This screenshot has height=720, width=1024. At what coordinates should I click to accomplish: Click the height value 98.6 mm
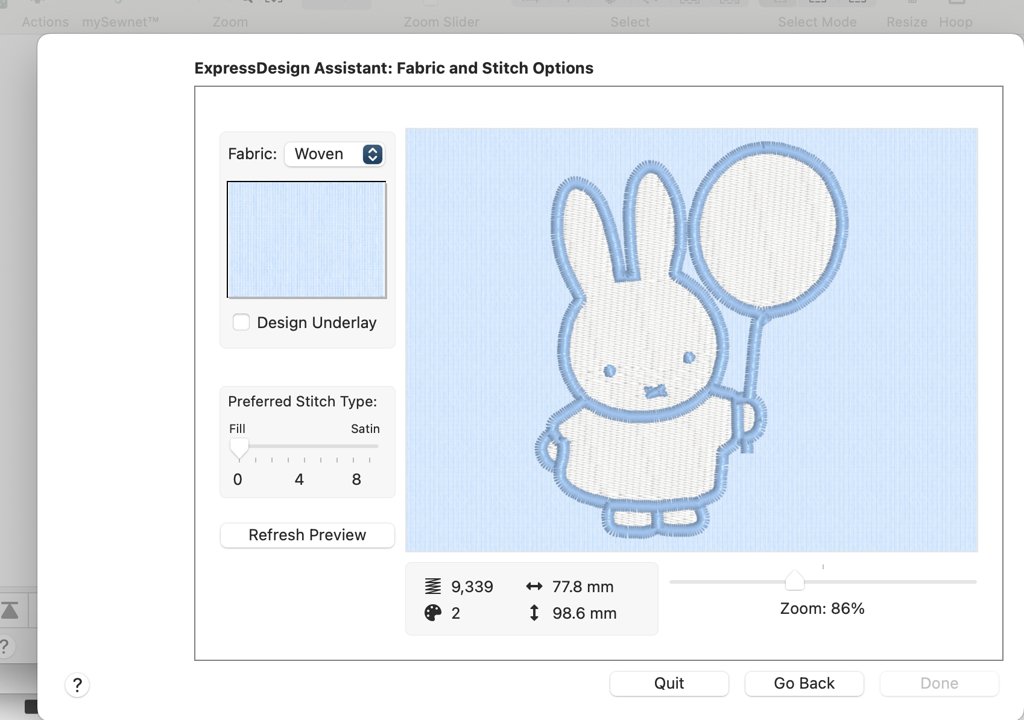(x=584, y=614)
